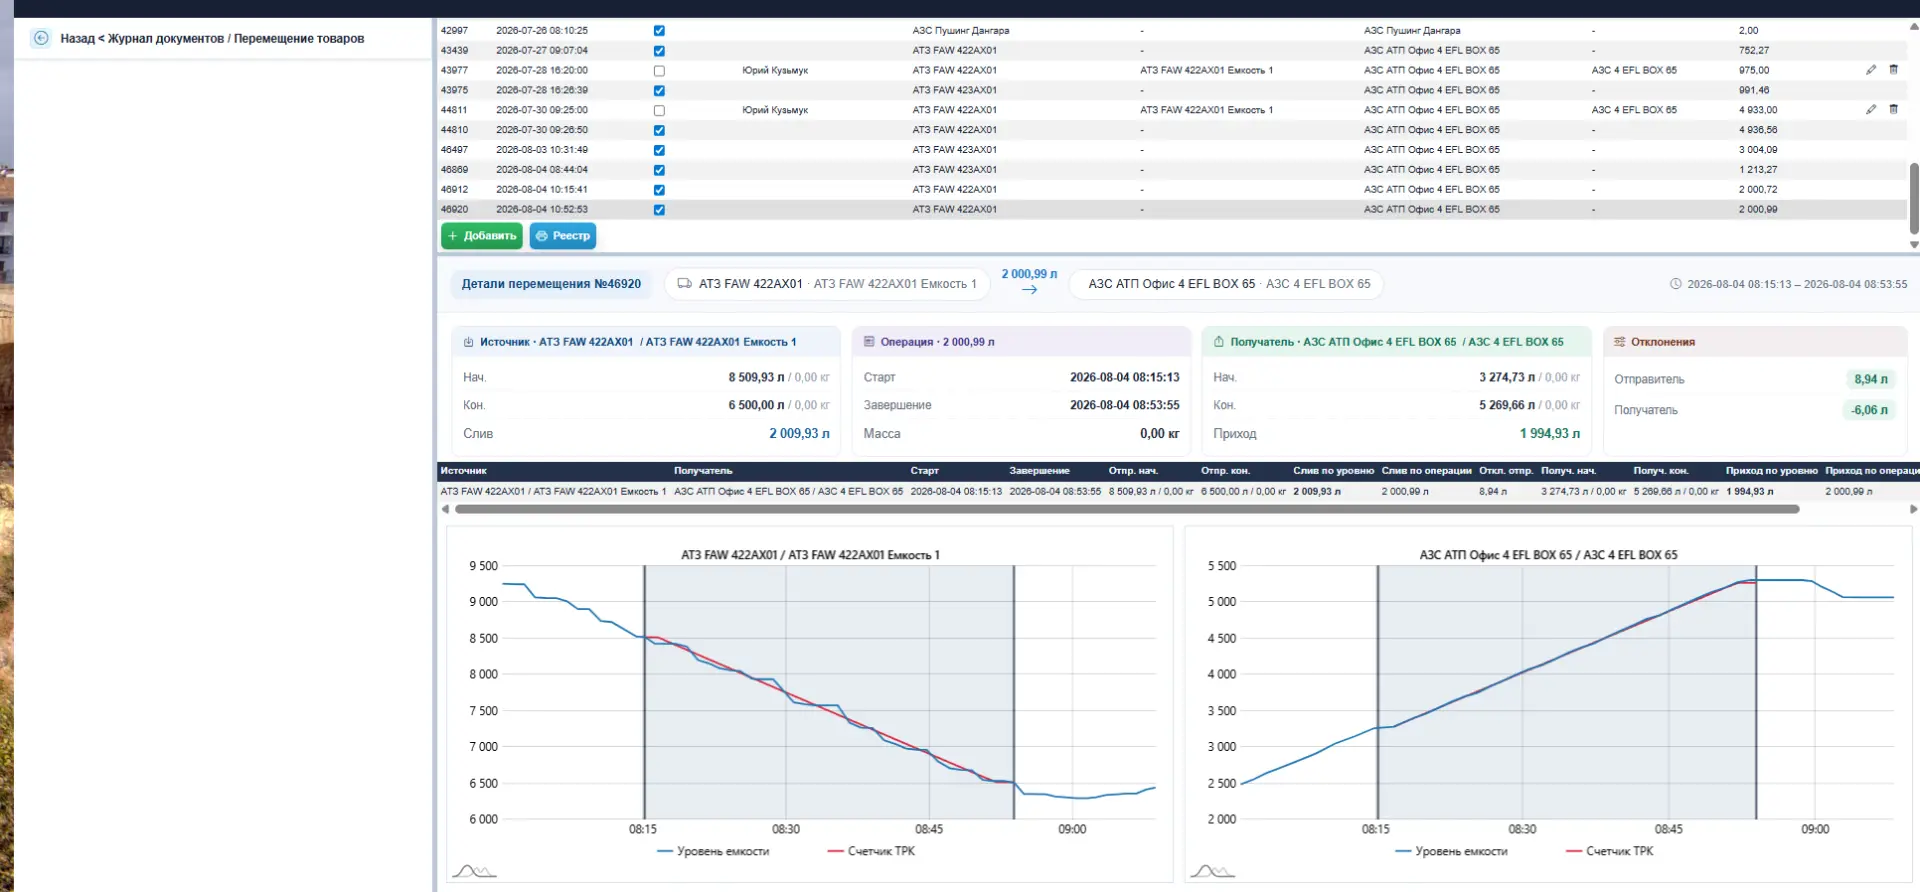Click the left scroll arrow of details table

[x=445, y=509]
